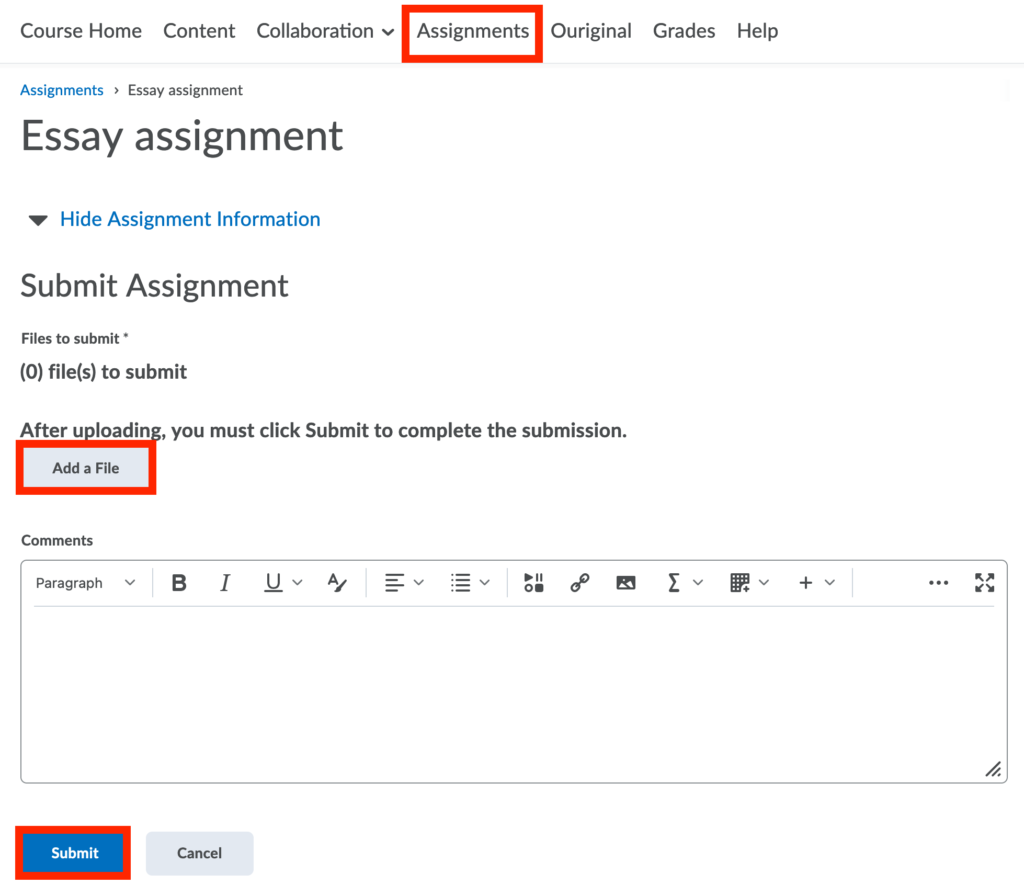This screenshot has width=1024, height=885.
Task: Follow the Assignments breadcrumb link
Action: pos(61,90)
